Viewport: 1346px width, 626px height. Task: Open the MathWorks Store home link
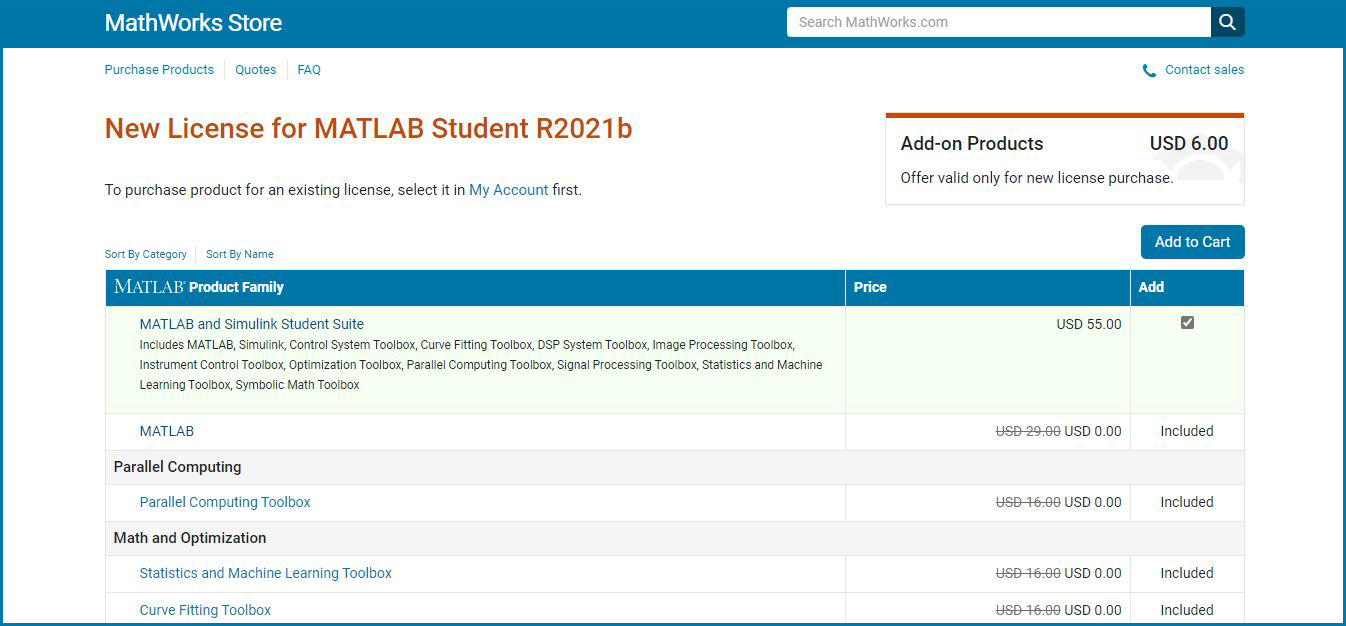pyautogui.click(x=193, y=23)
